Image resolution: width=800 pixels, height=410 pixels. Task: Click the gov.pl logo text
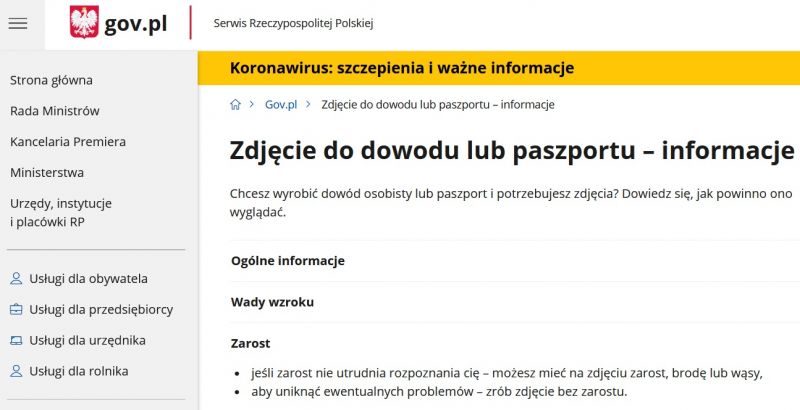(x=136, y=23)
